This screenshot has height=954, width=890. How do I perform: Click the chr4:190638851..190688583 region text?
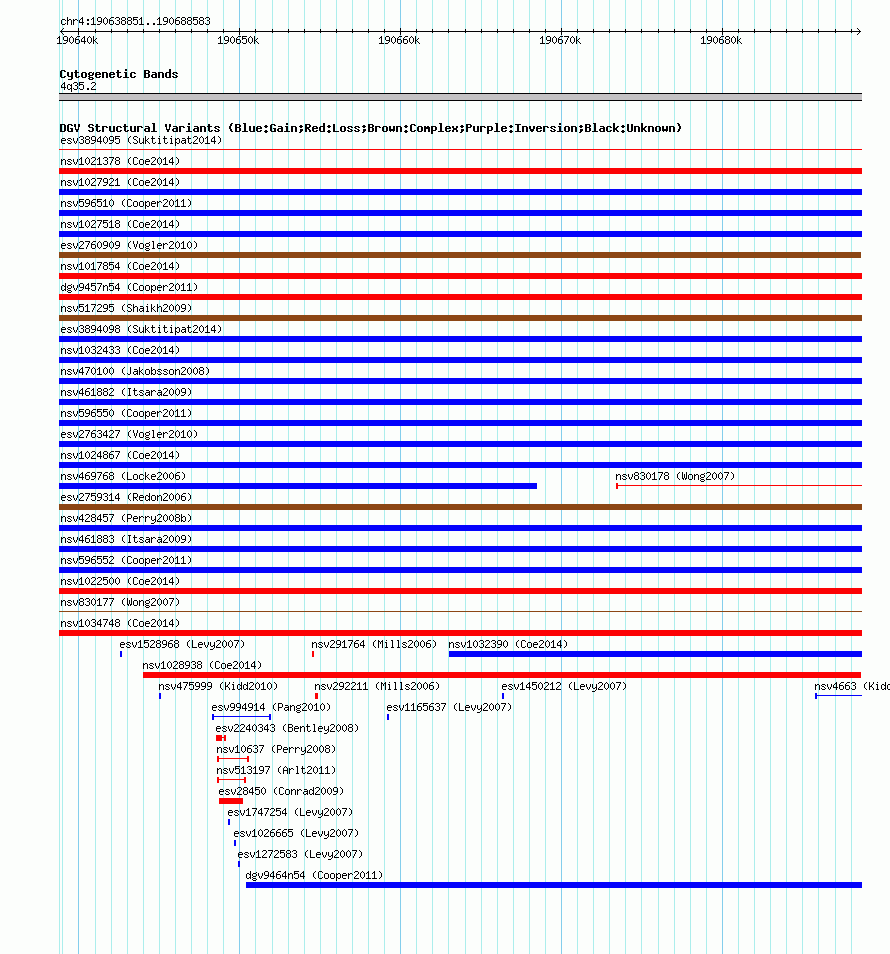click(x=135, y=21)
